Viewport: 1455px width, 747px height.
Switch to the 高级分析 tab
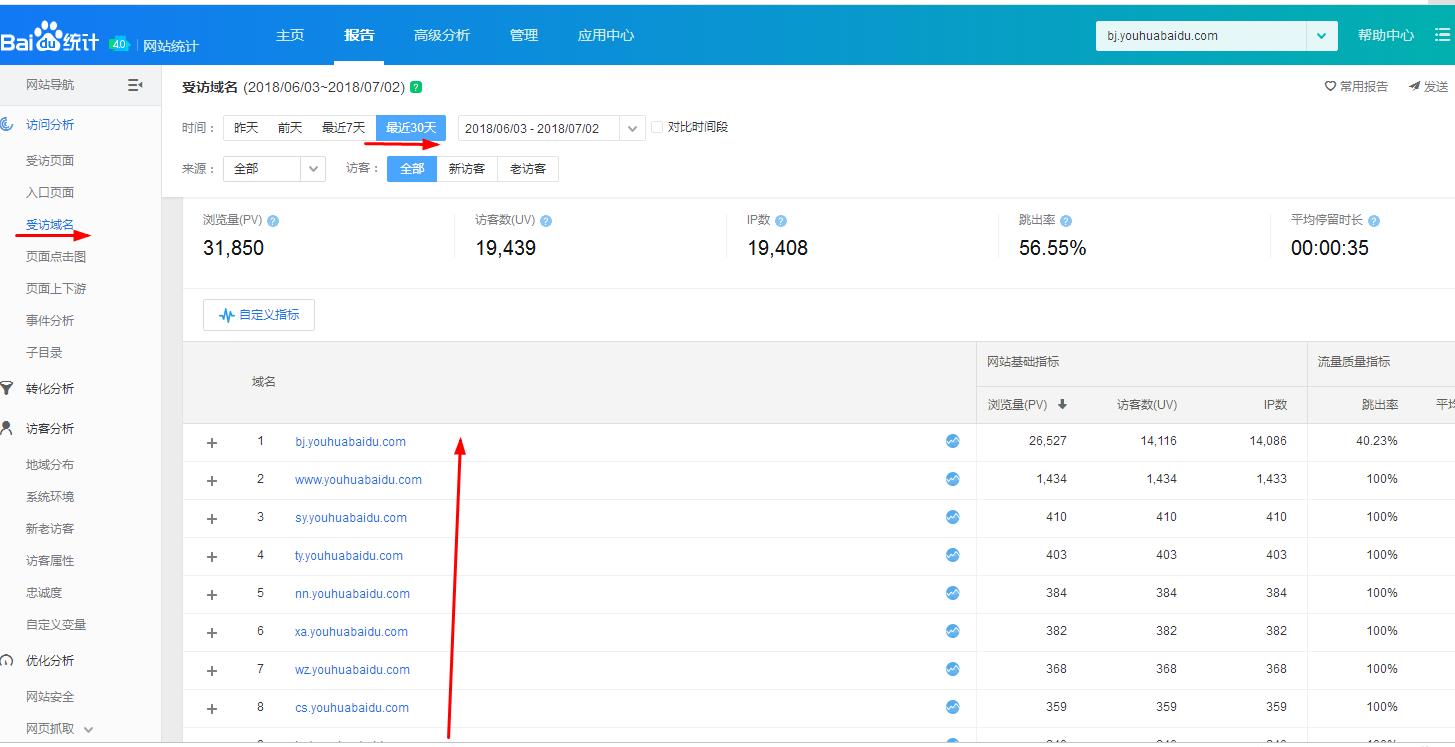[x=441, y=35]
